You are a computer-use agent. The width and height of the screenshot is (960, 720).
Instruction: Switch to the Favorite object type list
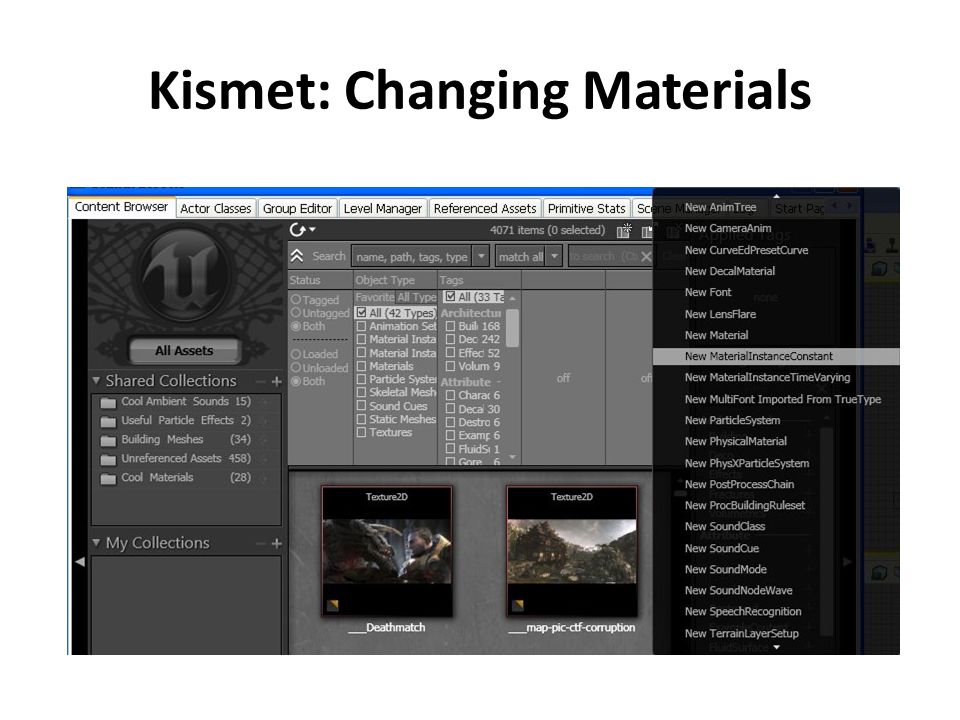tap(375, 297)
